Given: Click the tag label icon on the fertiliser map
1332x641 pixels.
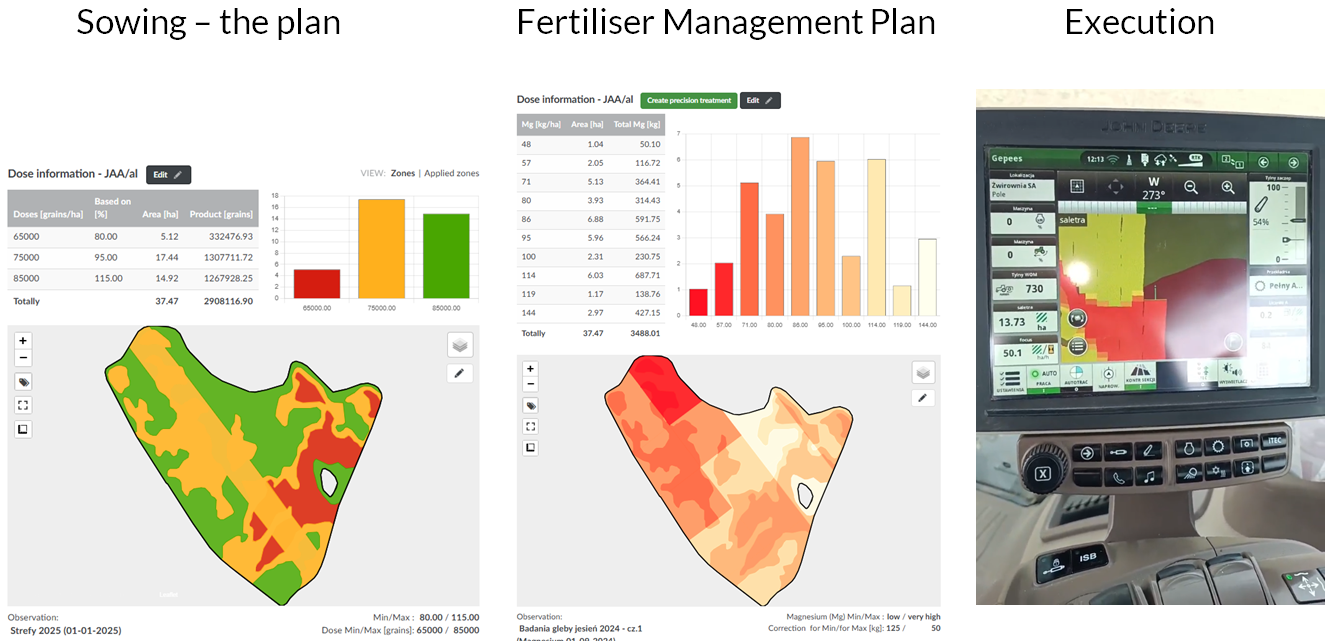Looking at the screenshot, I should click(530, 405).
